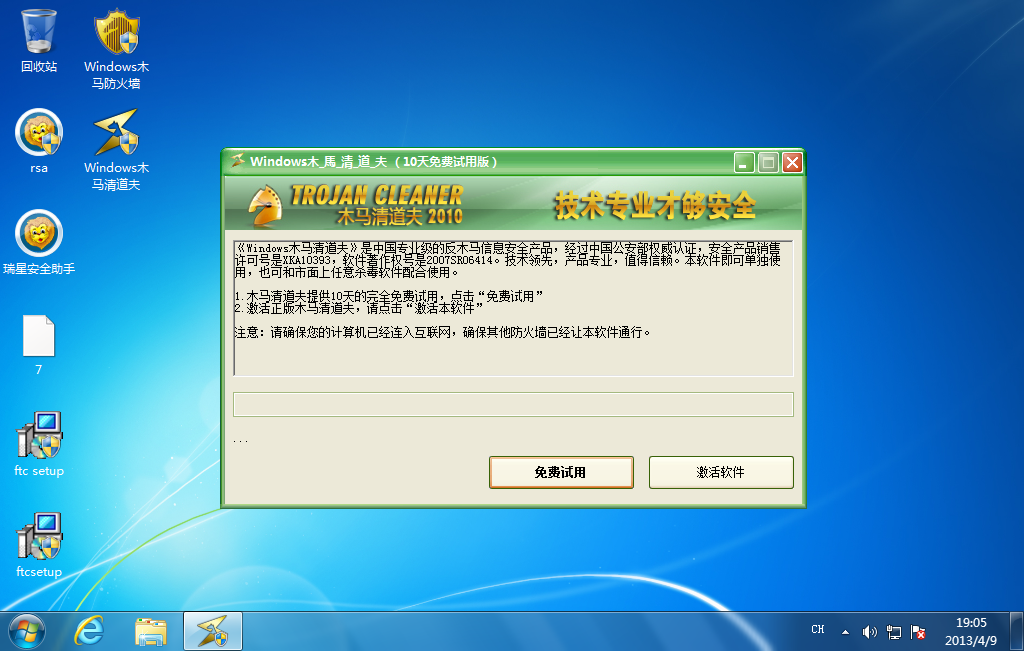Select the 瑞星安全助手 desktop icon

[39, 242]
